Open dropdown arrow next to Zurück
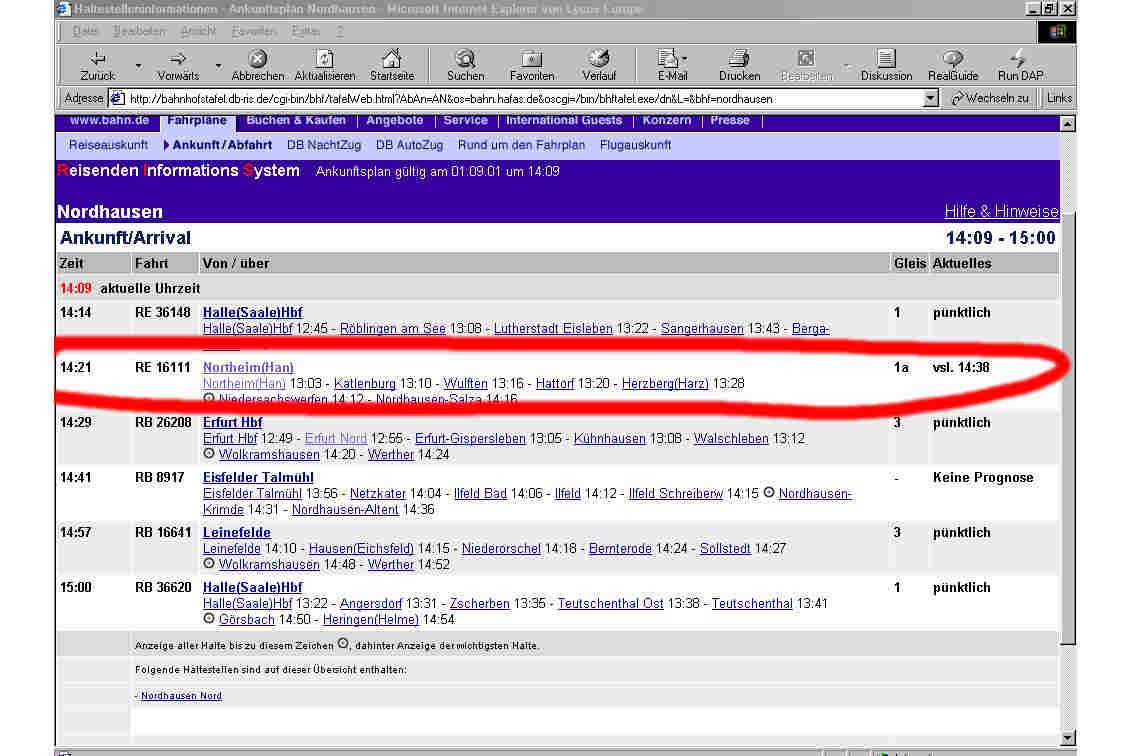Screen dimensions: 1134x756 [138, 66]
